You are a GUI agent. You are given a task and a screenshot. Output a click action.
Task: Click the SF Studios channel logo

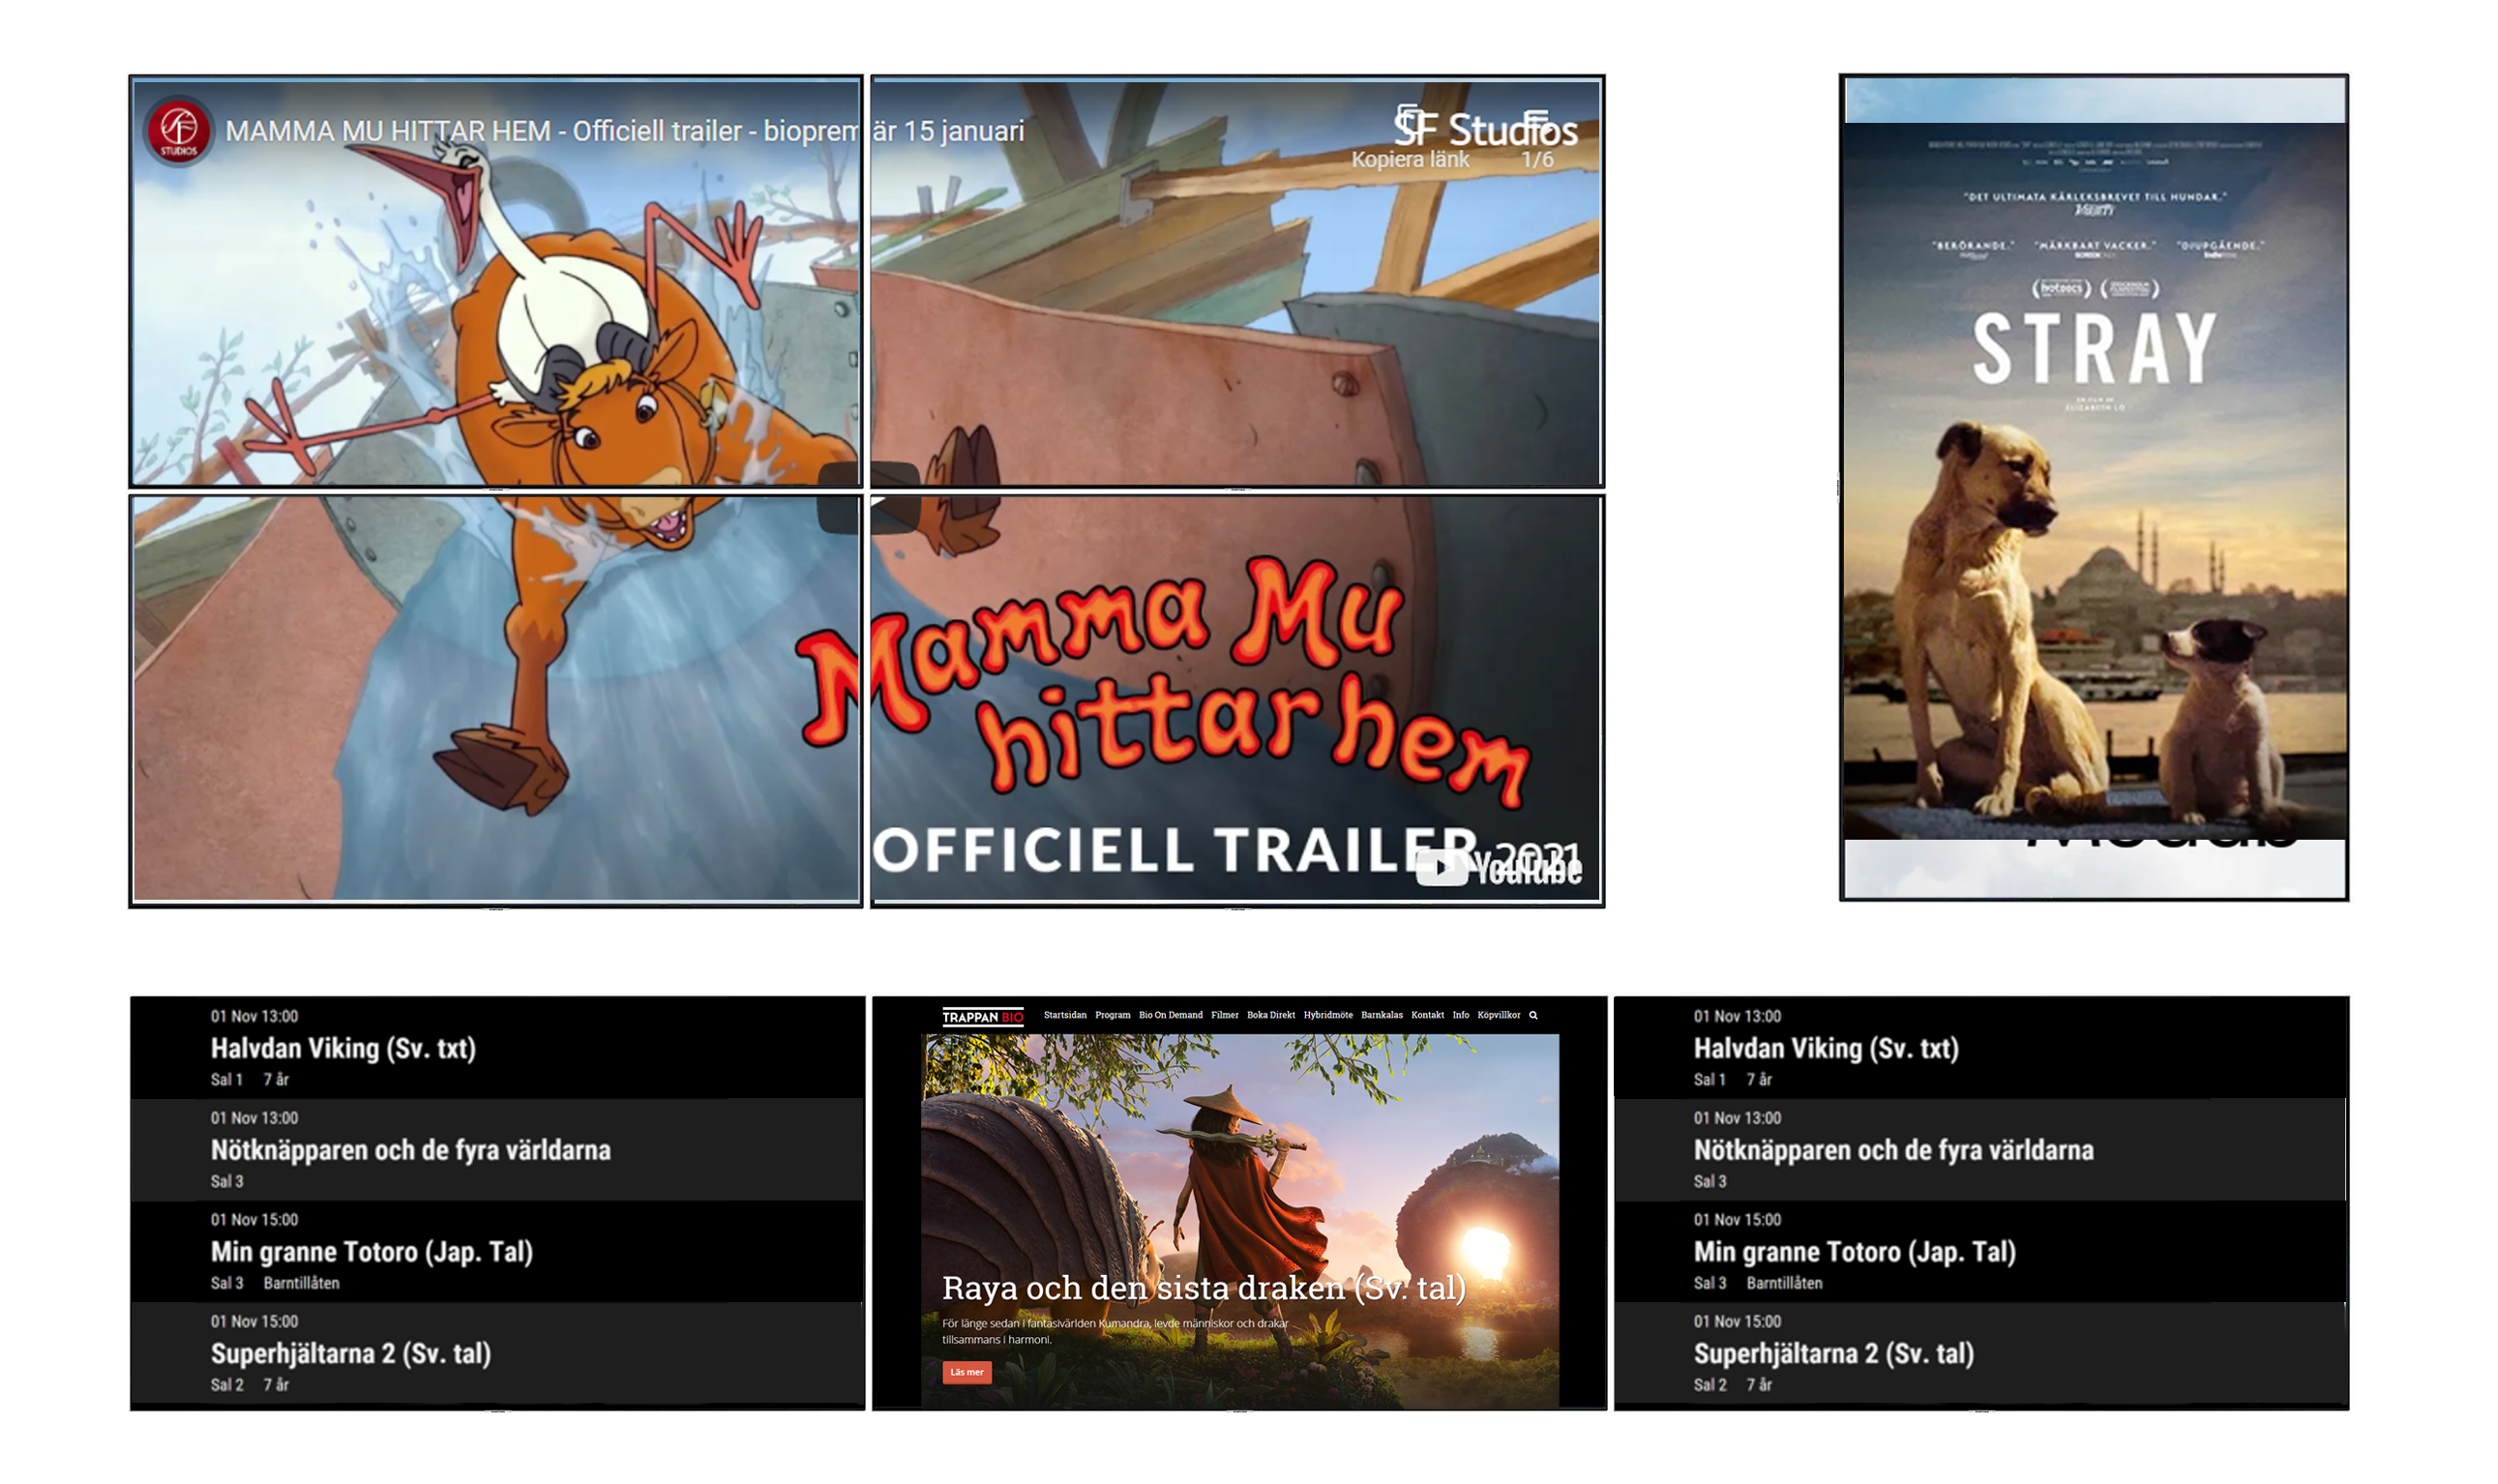point(178,131)
